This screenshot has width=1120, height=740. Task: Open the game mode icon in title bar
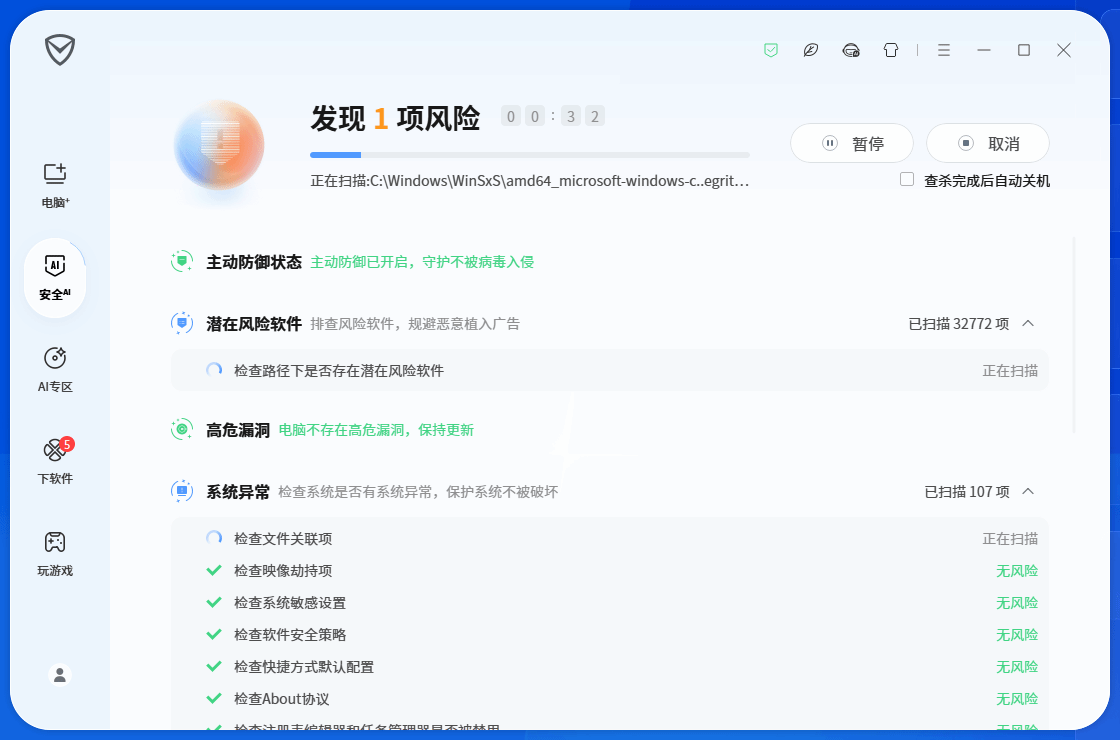[851, 50]
